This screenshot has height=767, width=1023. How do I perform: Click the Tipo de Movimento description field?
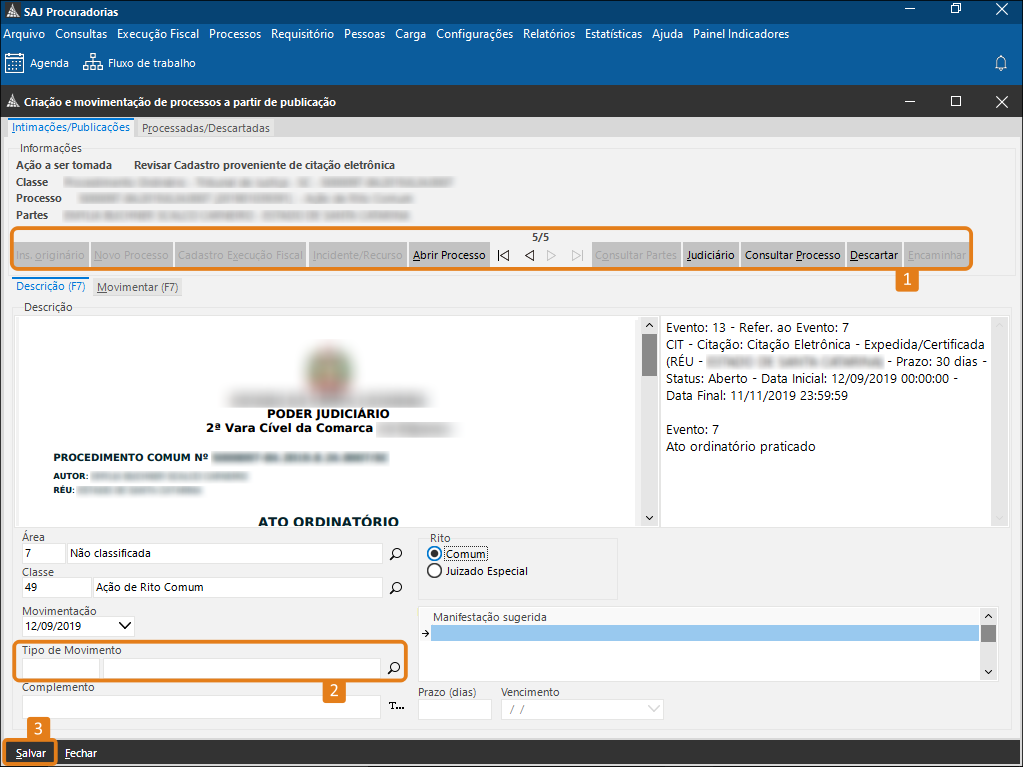click(x=241, y=668)
